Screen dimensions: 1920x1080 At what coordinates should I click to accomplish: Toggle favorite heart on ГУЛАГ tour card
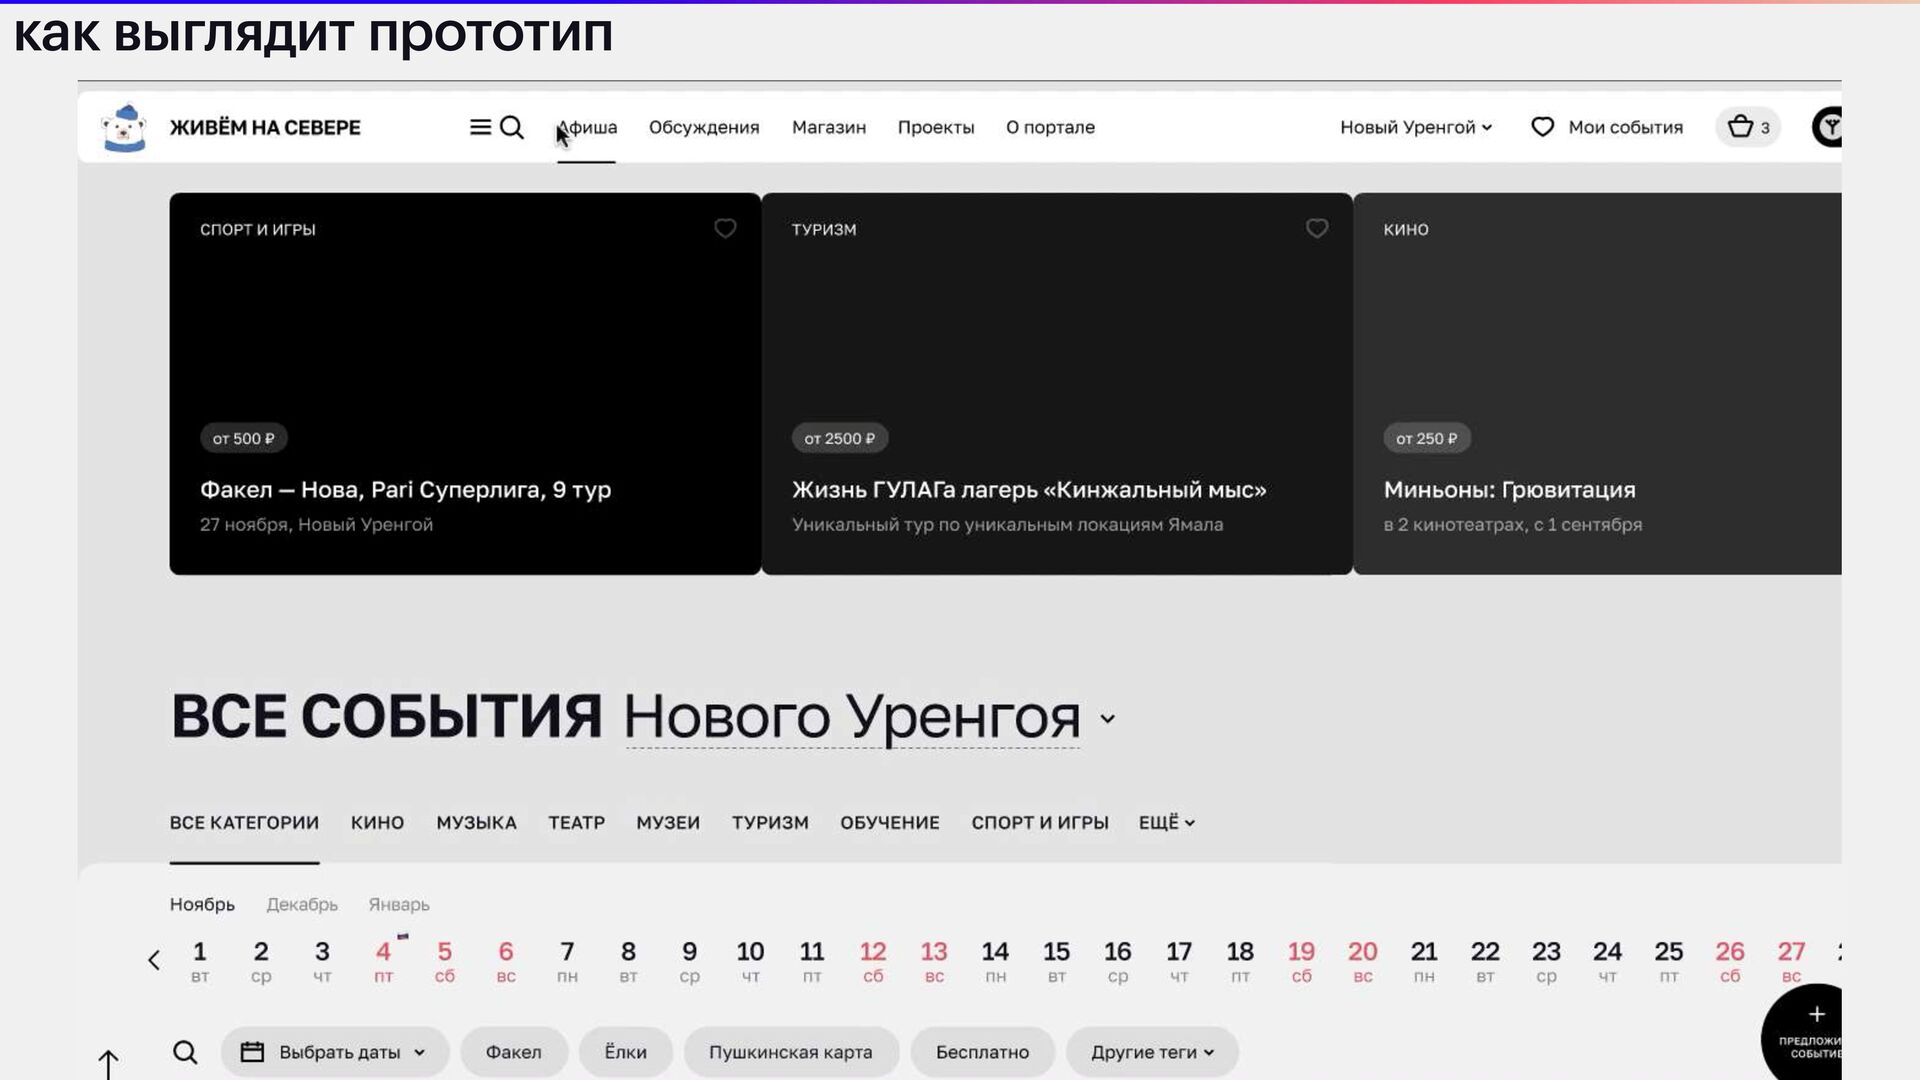click(1317, 229)
